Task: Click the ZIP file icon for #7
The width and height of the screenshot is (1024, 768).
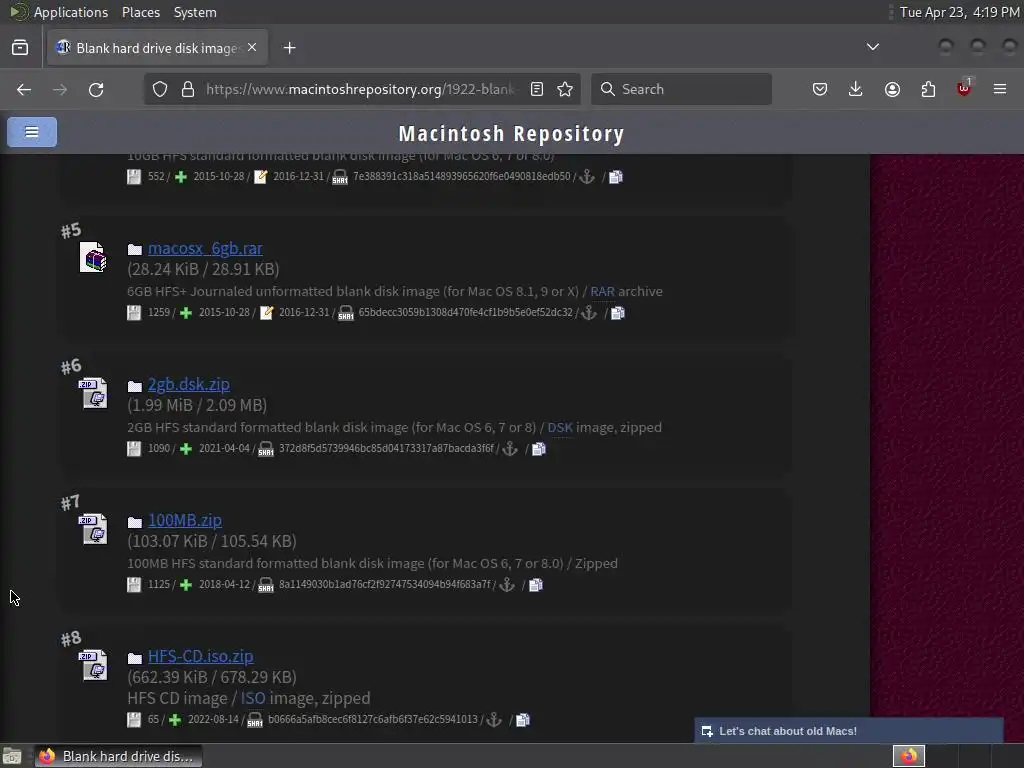Action: tap(94, 528)
